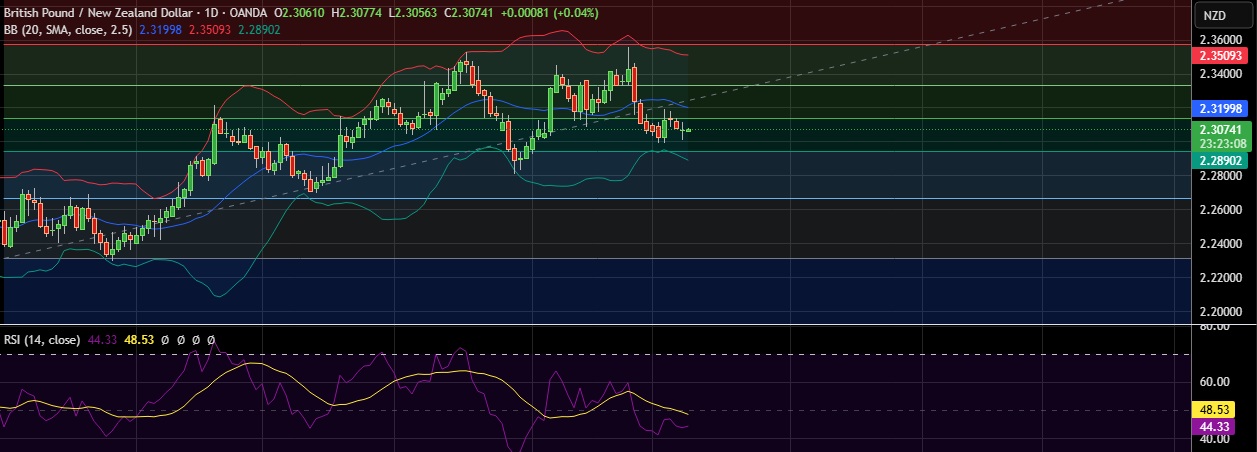Click the yellow 48.53 RSI axis label
The width and height of the screenshot is (1257, 452).
click(x=1215, y=410)
